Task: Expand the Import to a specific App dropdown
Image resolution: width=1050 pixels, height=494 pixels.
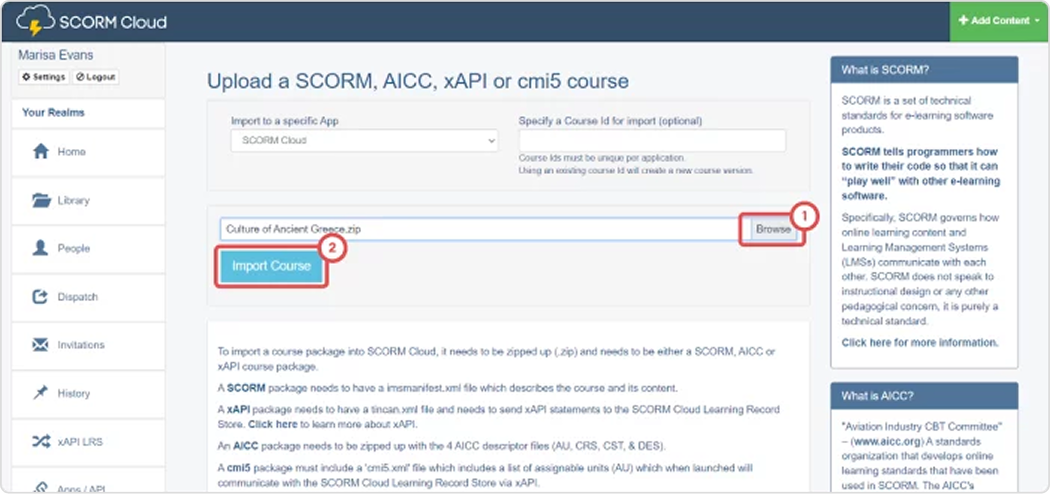Action: pos(364,141)
